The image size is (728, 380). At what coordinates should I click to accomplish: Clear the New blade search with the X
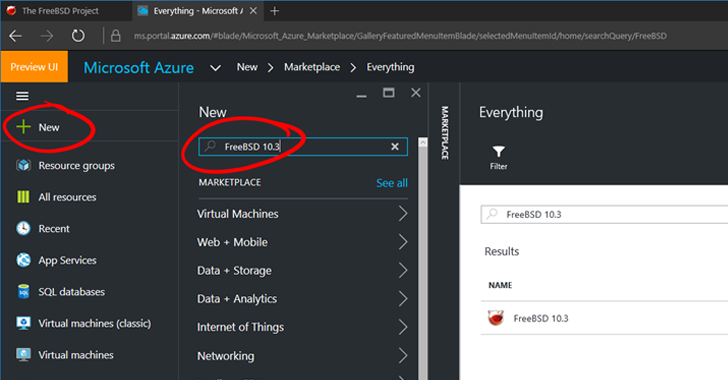[x=395, y=147]
